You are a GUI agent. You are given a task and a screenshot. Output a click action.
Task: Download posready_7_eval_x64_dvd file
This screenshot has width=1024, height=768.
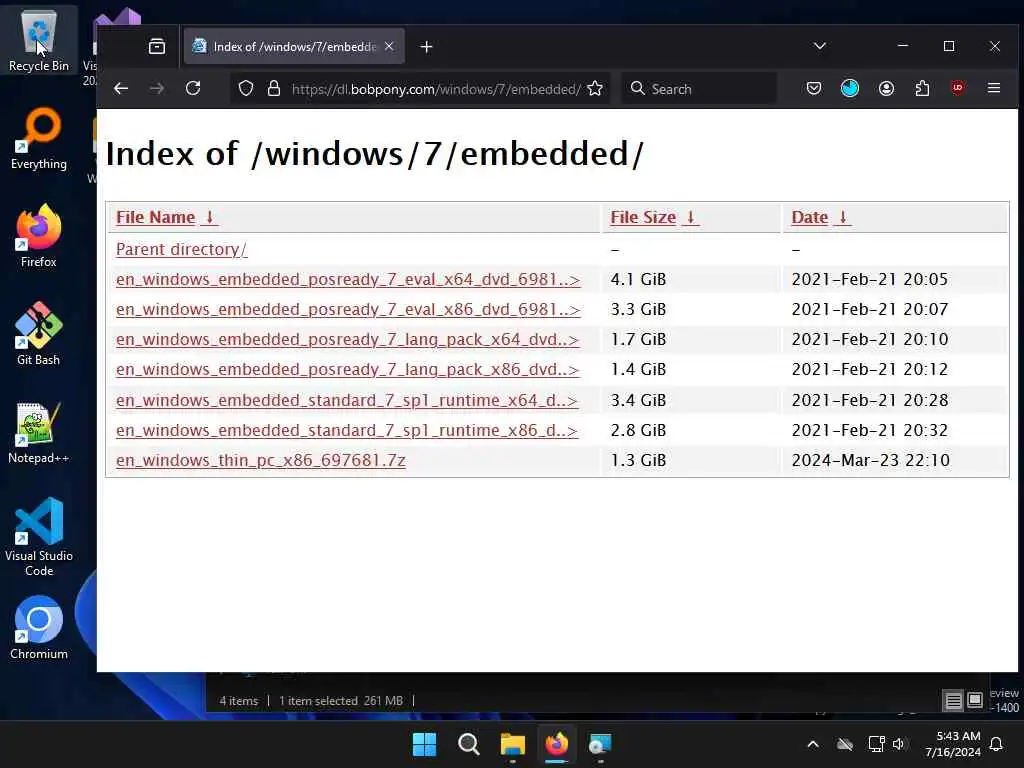348,280
